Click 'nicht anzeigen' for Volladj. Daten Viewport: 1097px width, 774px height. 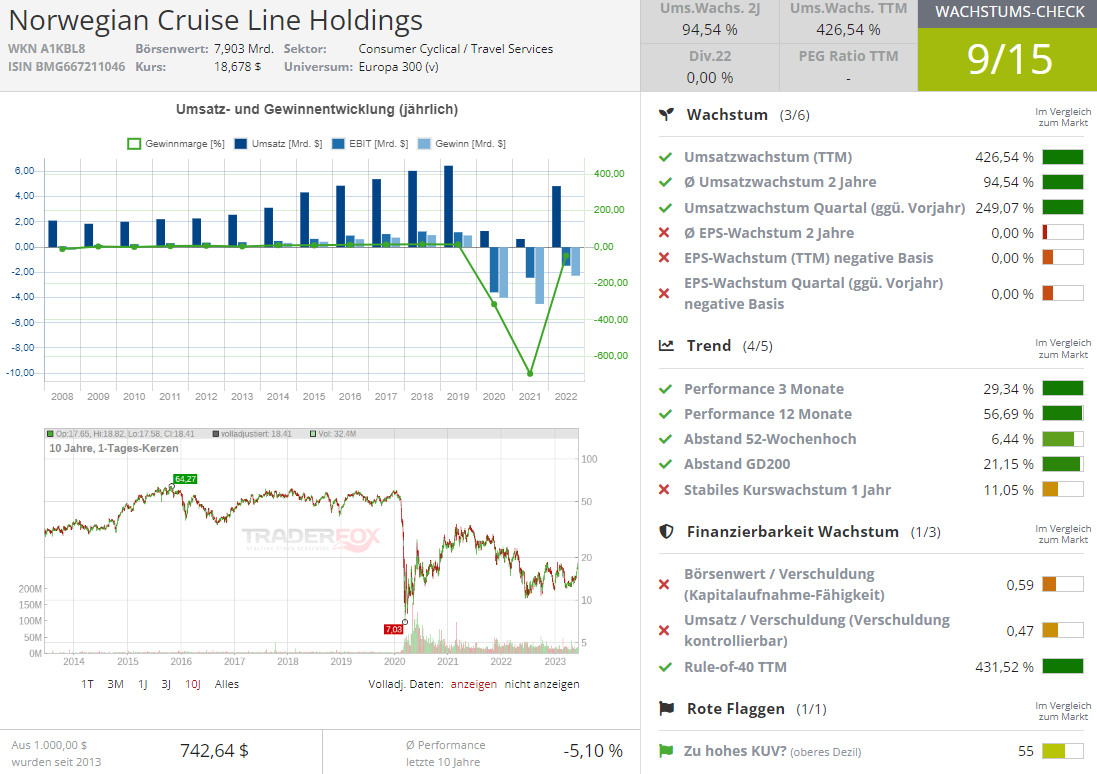coord(542,684)
